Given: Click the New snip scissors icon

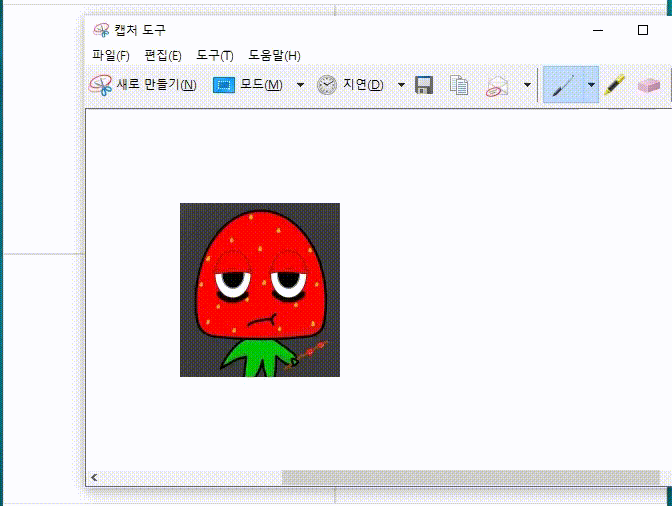Looking at the screenshot, I should [100, 85].
